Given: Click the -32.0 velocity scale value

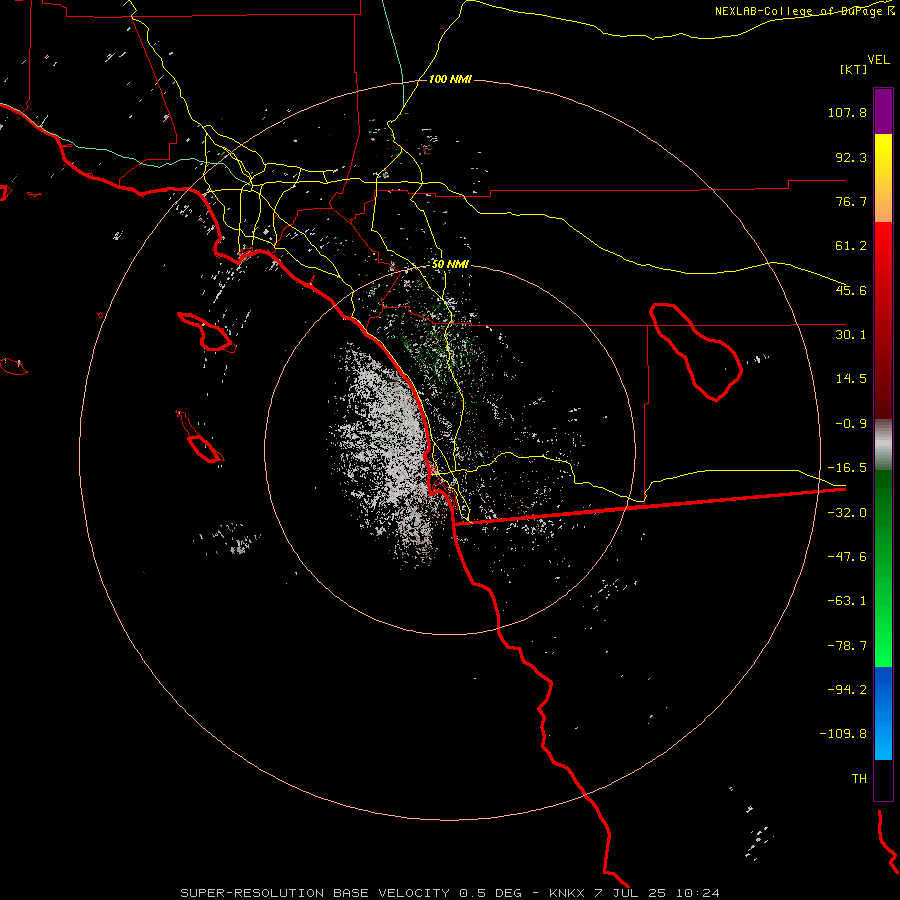Looking at the screenshot, I should [x=847, y=513].
